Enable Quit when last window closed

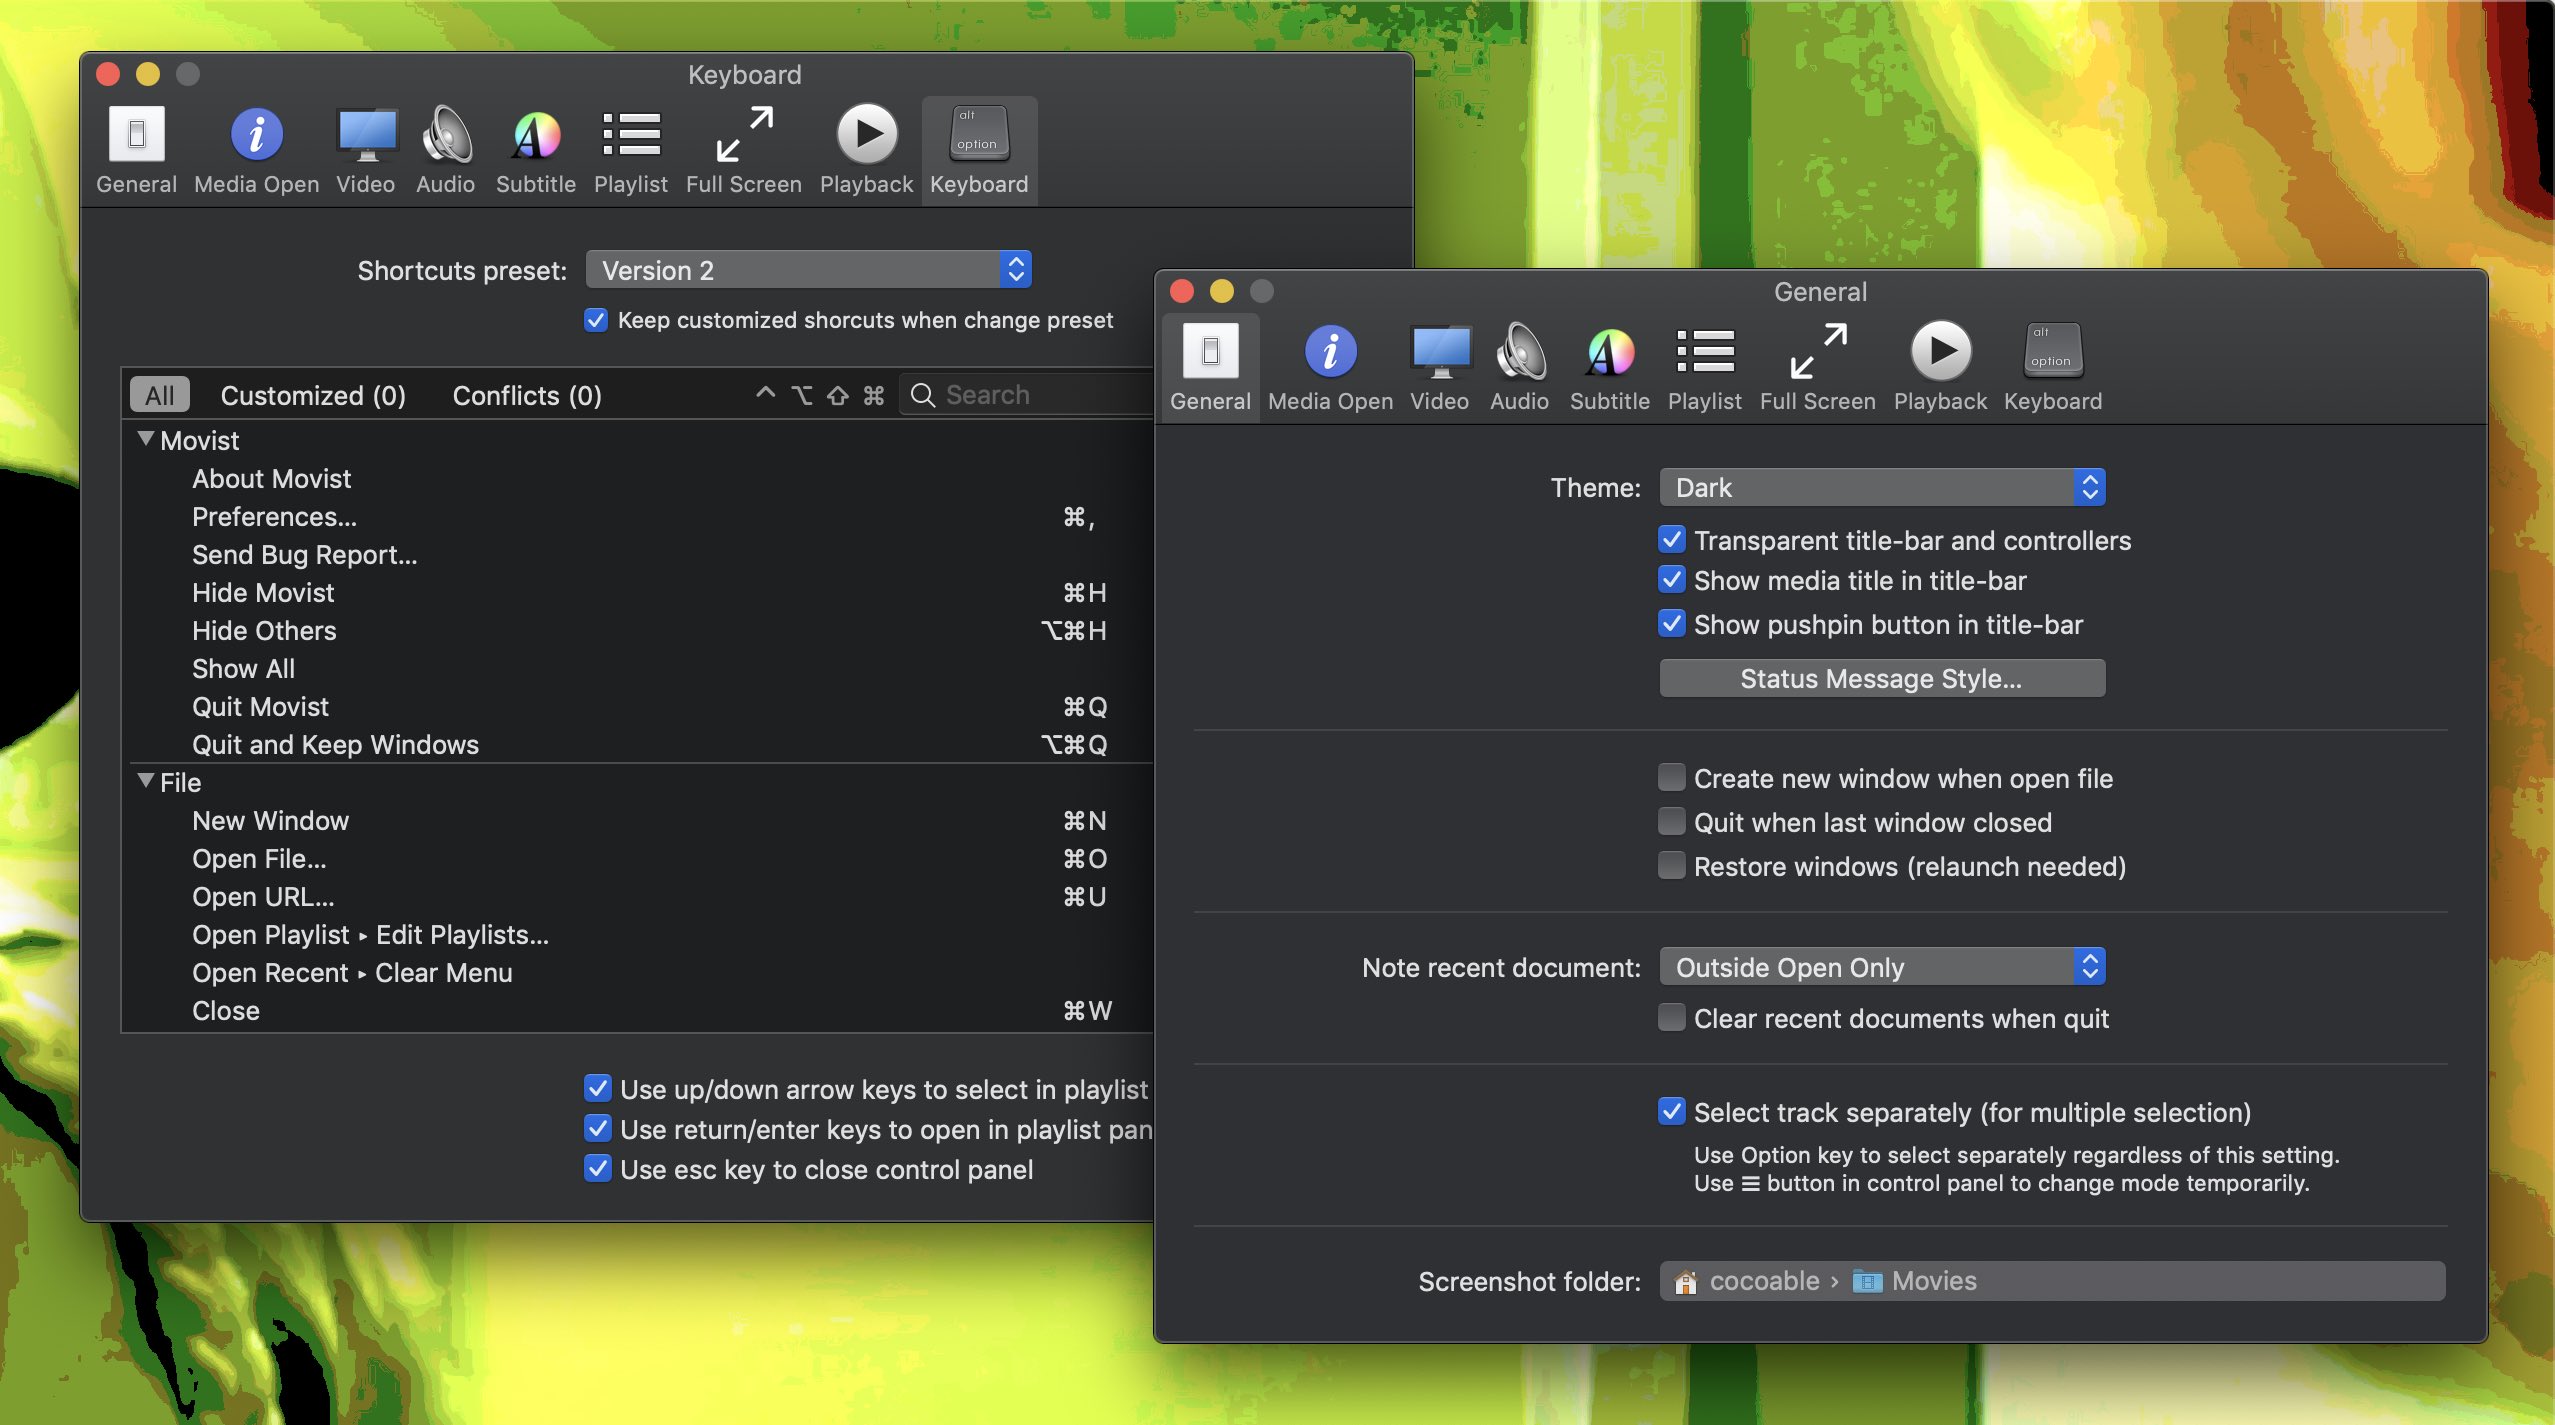click(1671, 820)
